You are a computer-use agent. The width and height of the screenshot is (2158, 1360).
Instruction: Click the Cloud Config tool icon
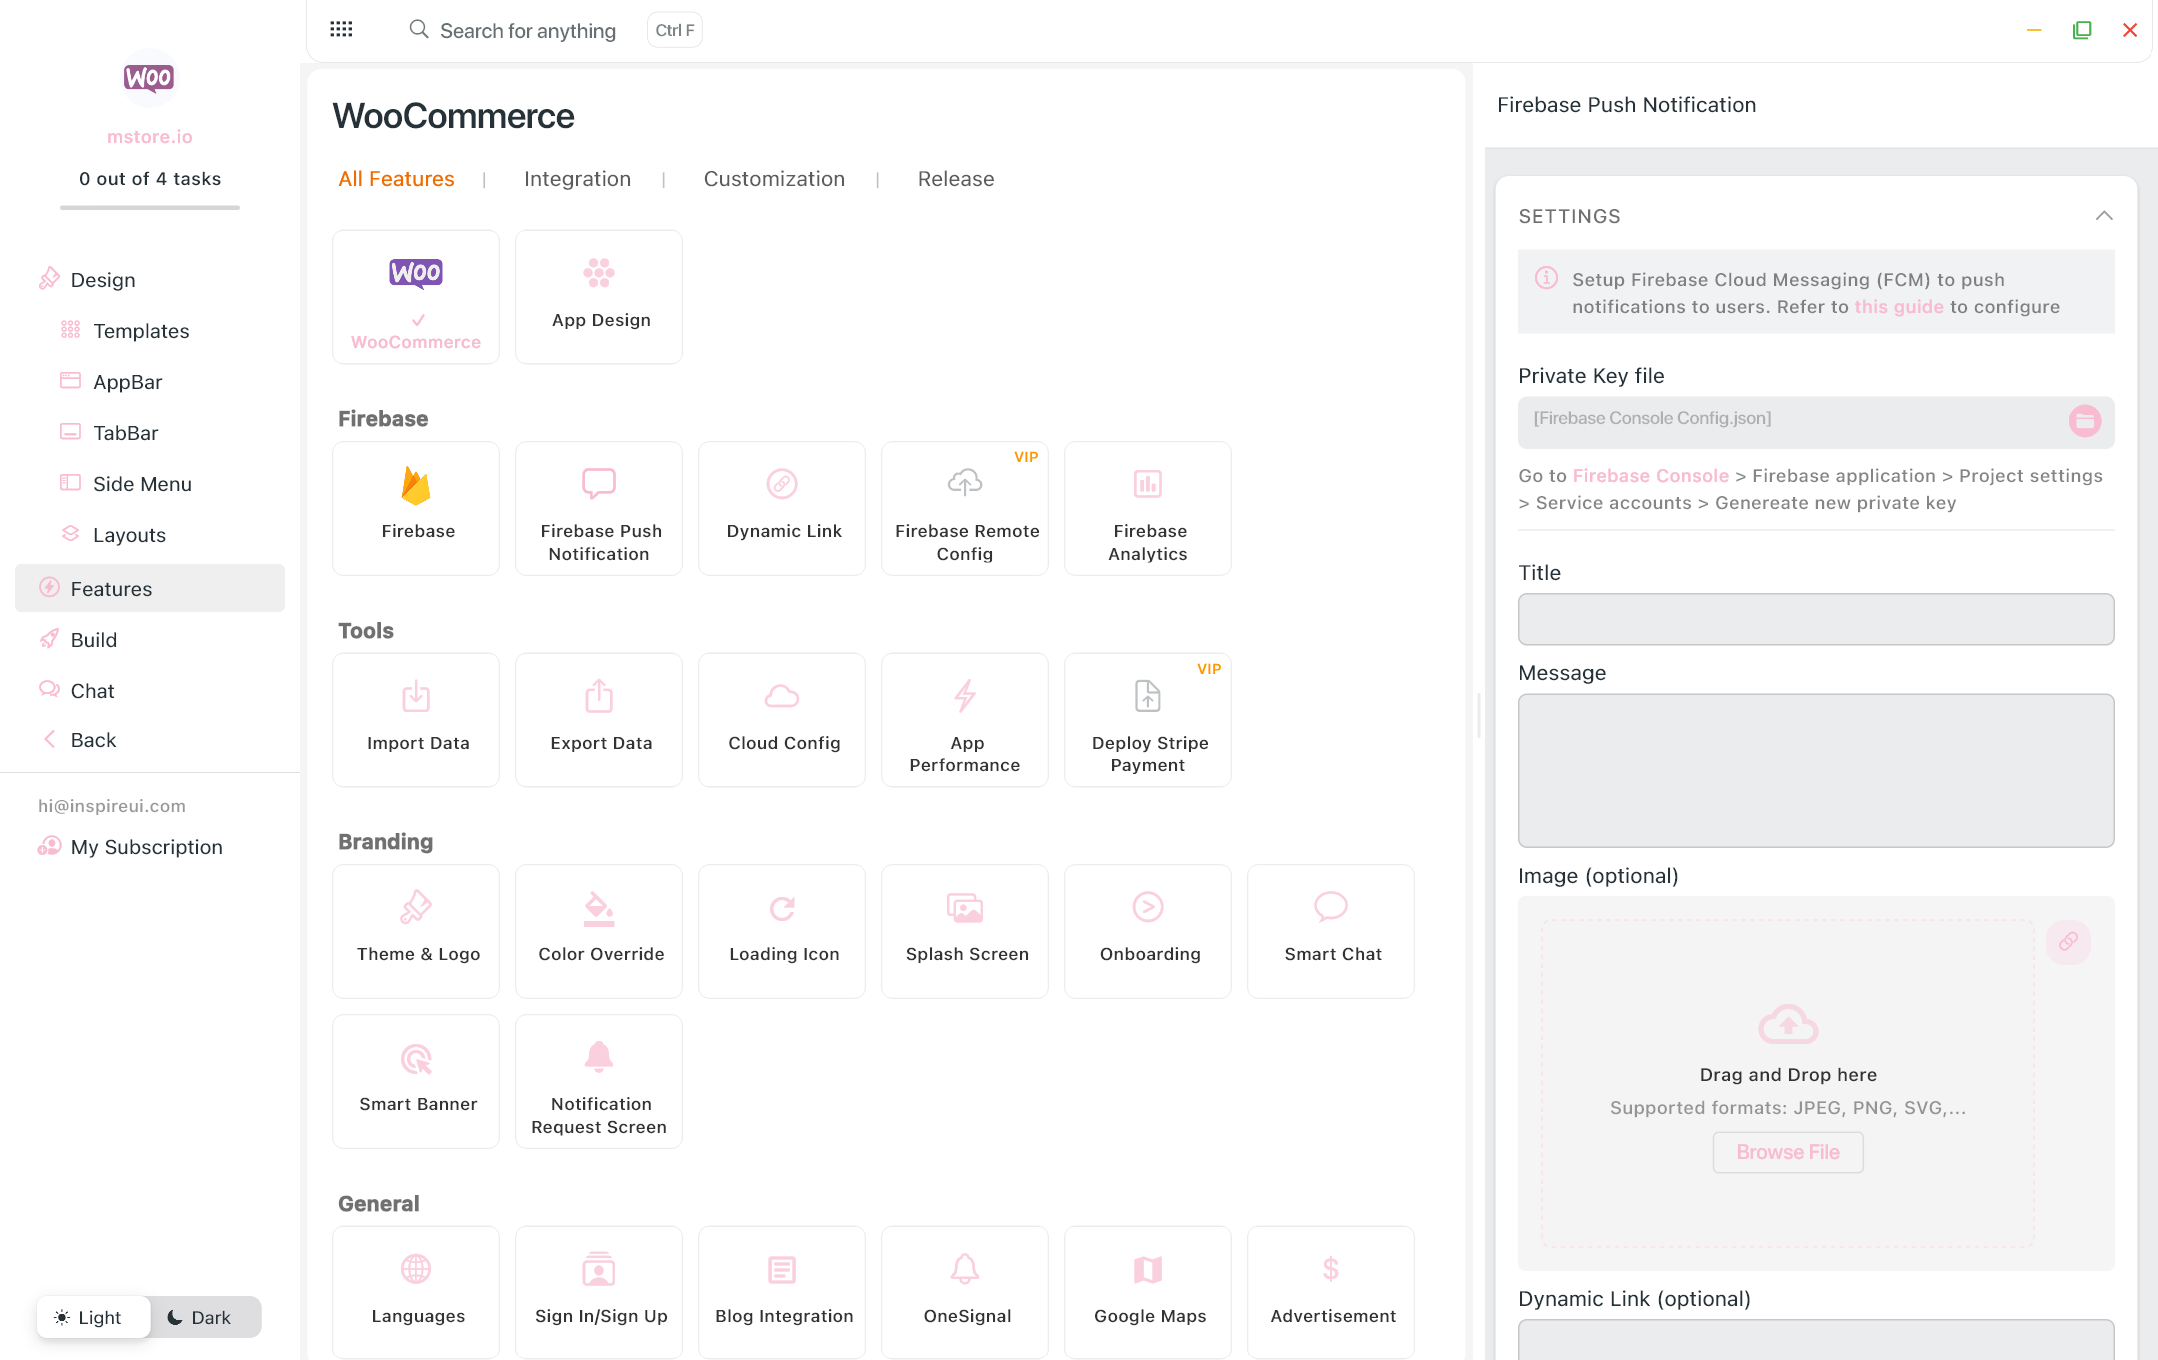coord(782,697)
